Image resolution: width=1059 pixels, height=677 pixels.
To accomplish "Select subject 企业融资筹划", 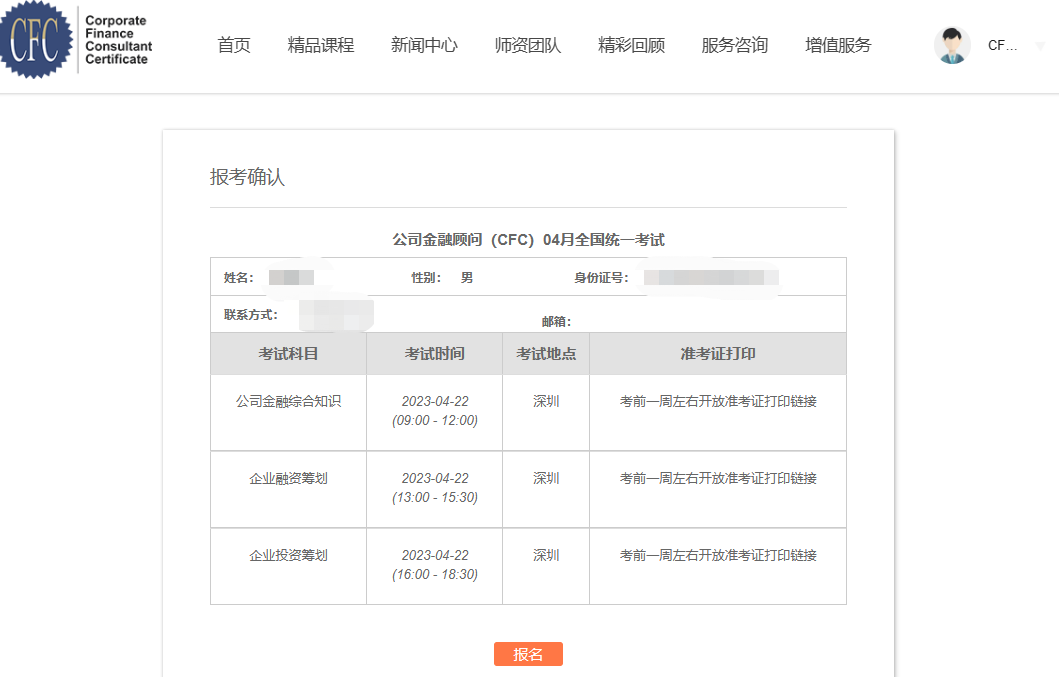I will 288,478.
